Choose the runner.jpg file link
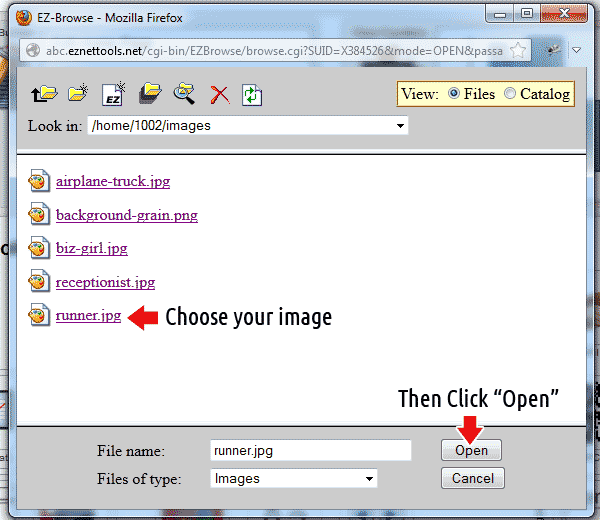The width and height of the screenshot is (600, 520). click(x=88, y=316)
